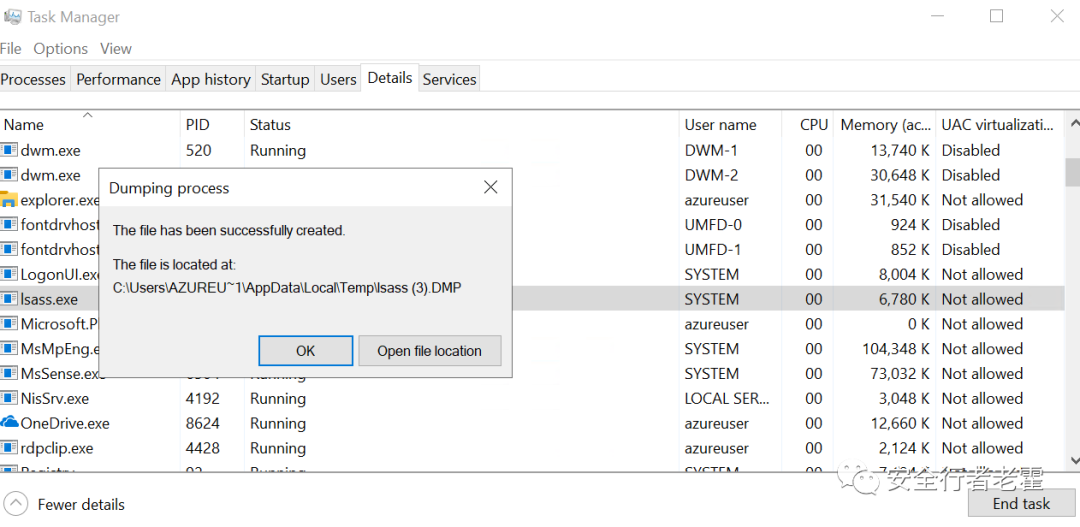
Task: Click the vertical scrollbar thumb
Action: pyautogui.click(x=1072, y=172)
